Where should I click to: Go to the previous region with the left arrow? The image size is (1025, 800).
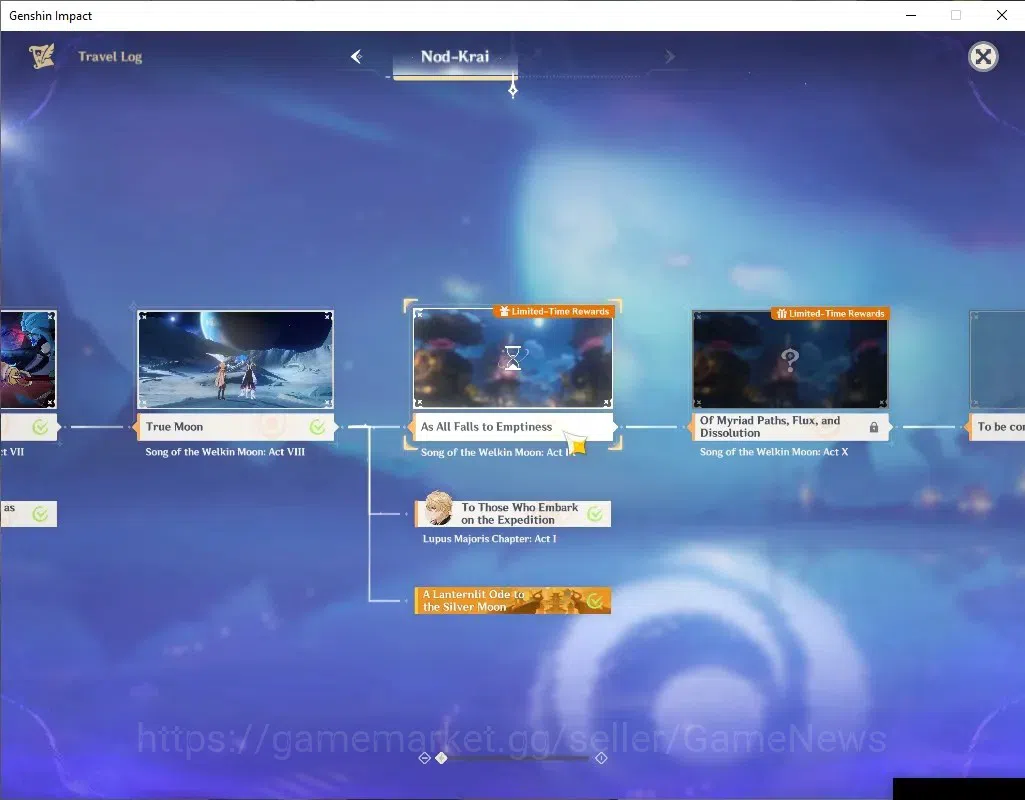(356, 57)
